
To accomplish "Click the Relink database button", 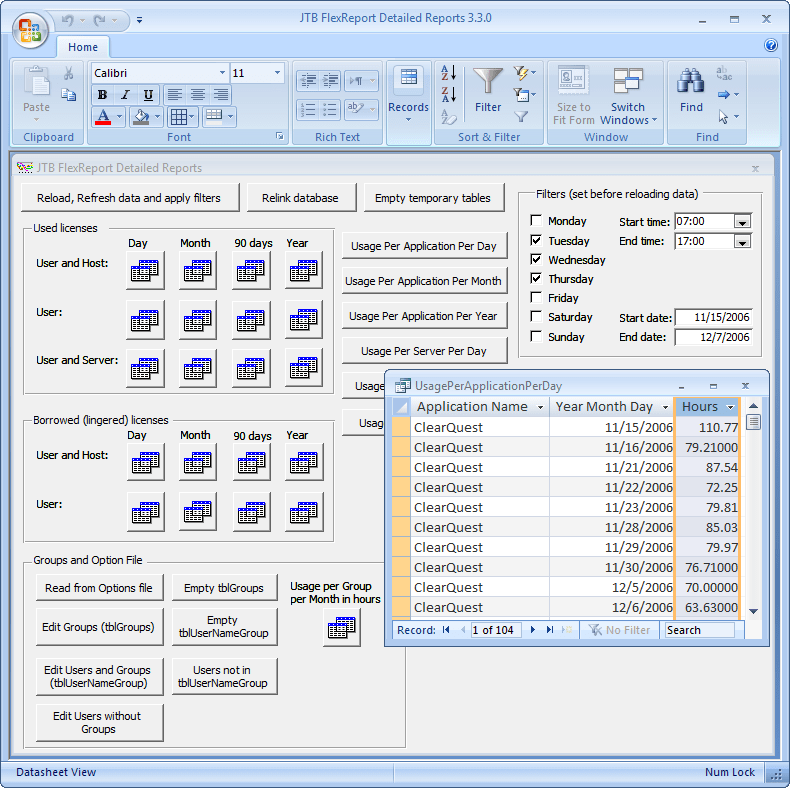I will tap(301, 198).
